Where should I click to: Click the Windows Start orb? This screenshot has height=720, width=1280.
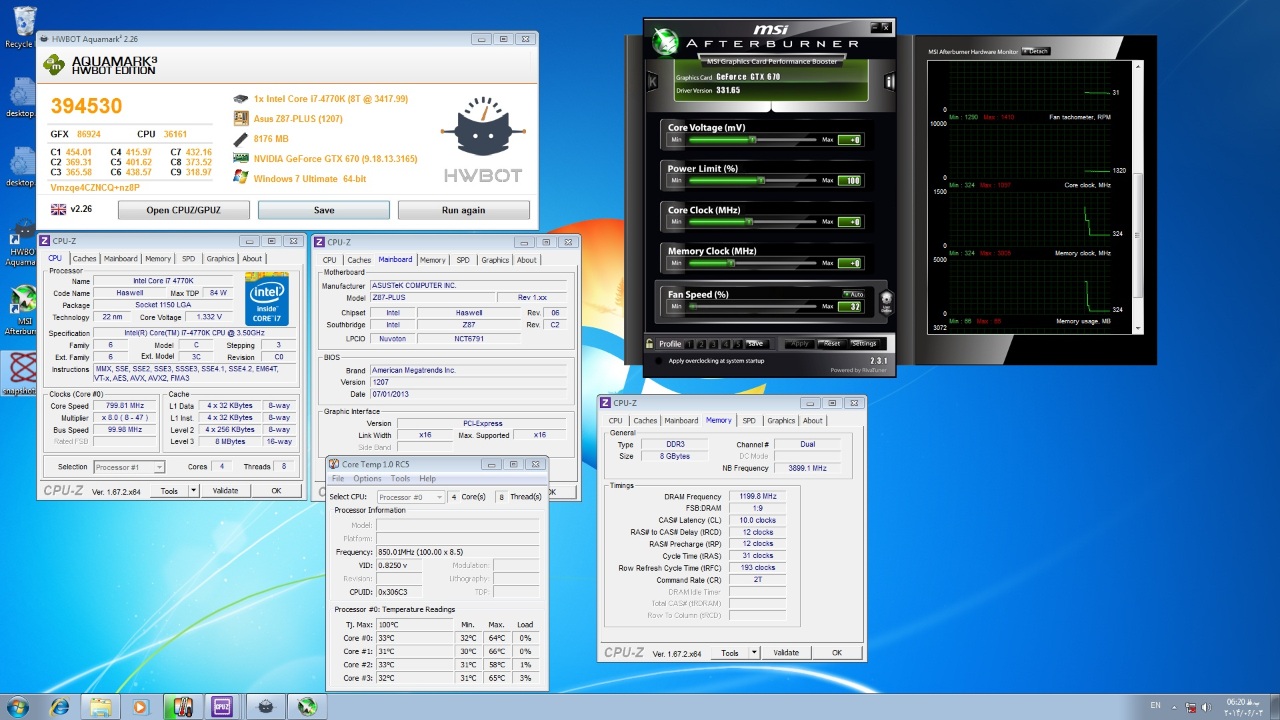pos(17,707)
